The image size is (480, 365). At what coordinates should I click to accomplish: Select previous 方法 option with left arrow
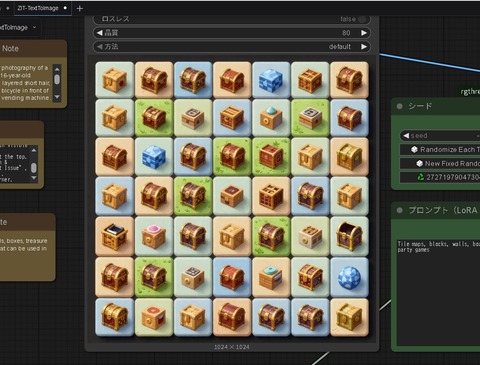click(x=99, y=47)
